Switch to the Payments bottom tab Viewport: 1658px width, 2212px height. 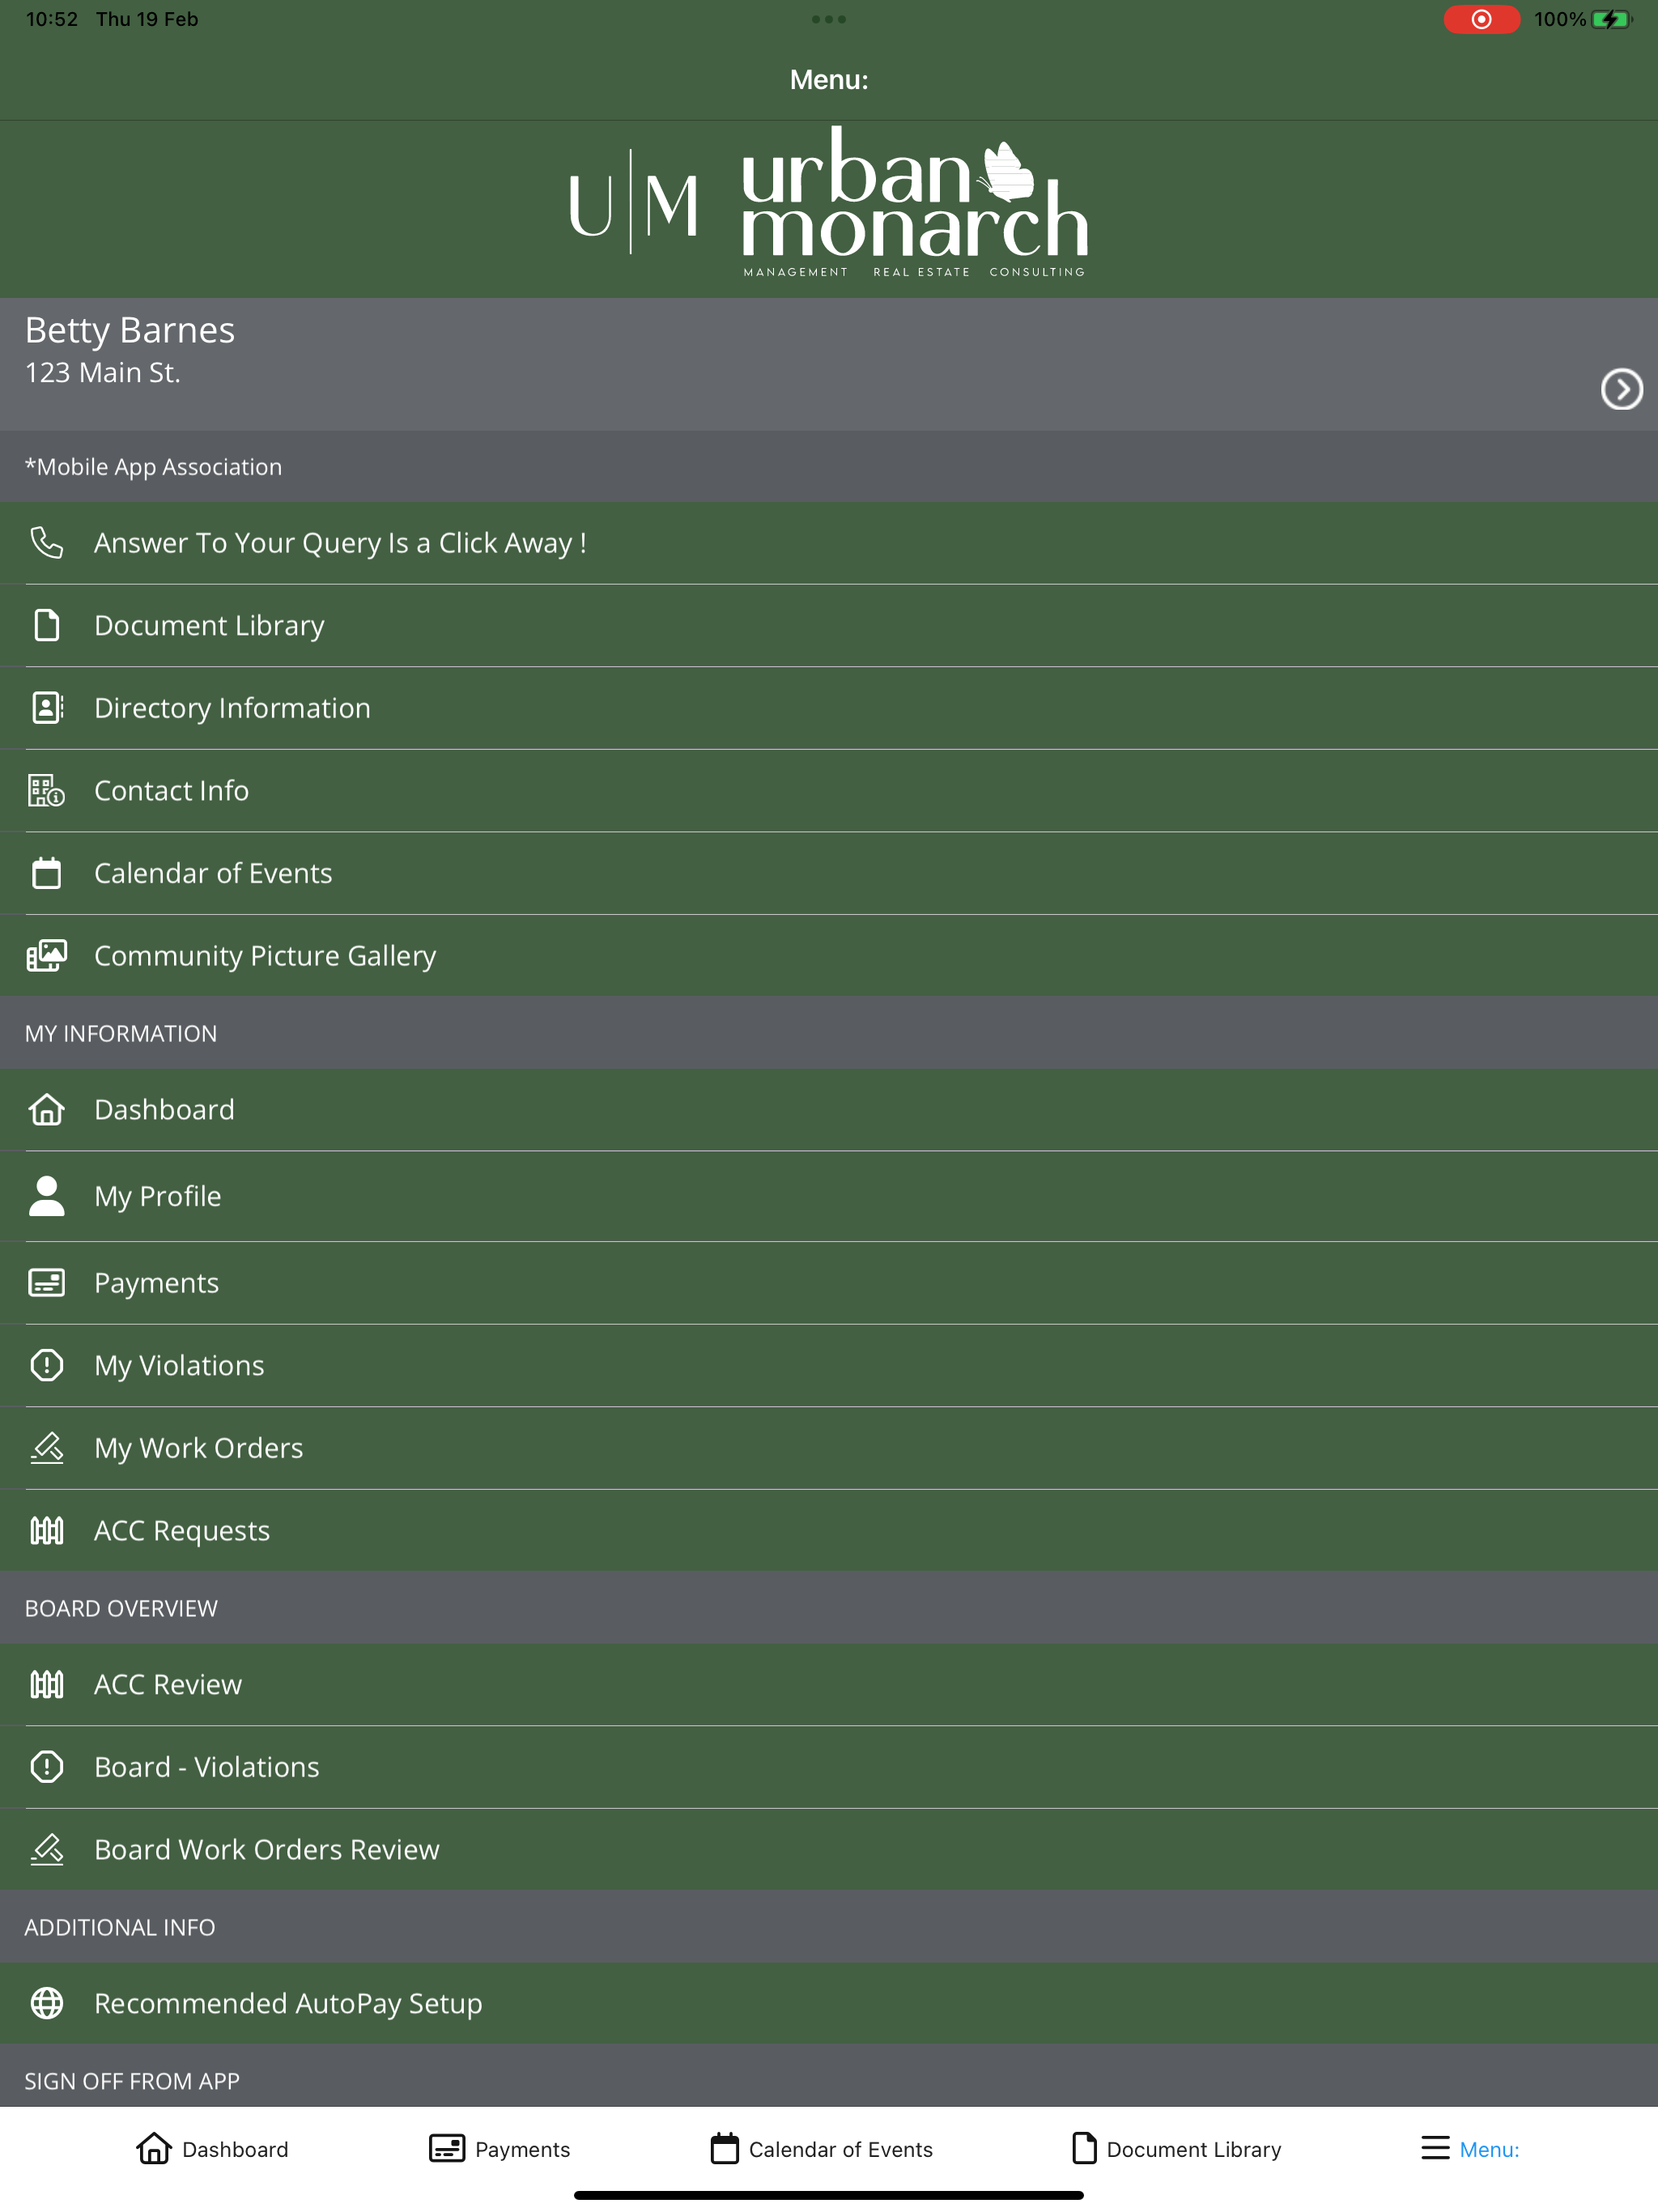click(x=499, y=2148)
